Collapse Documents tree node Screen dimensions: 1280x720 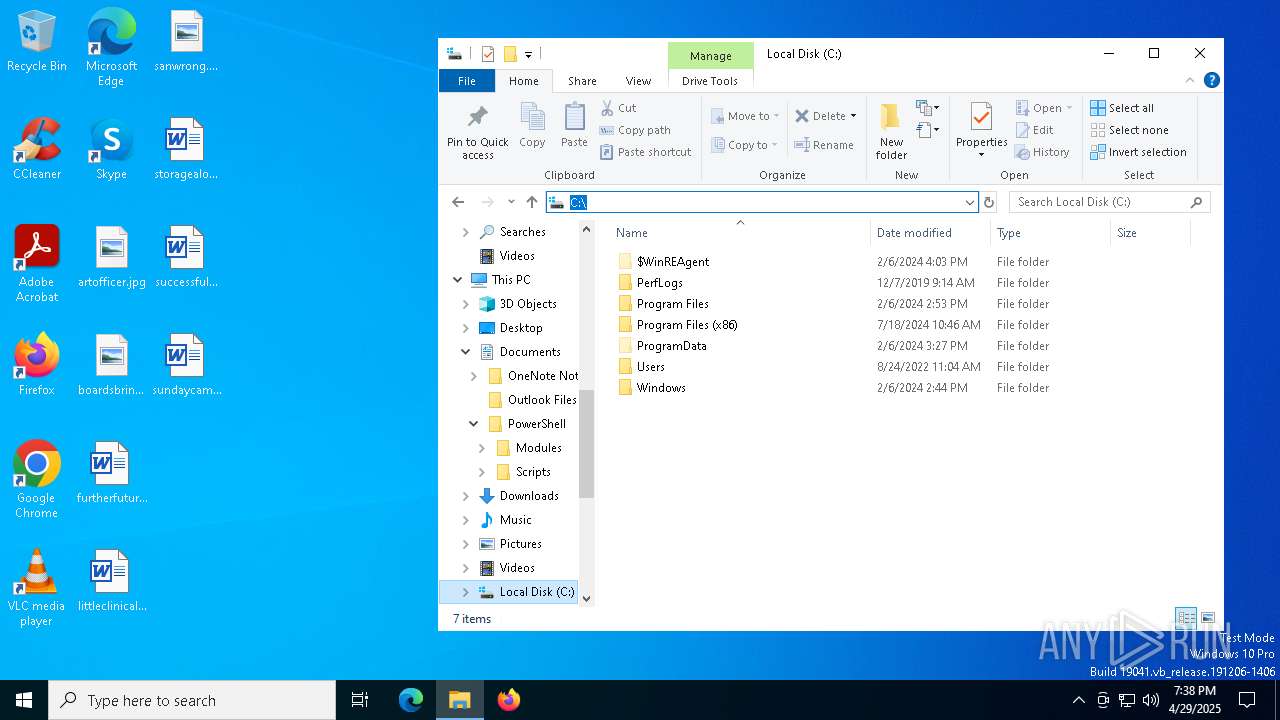point(466,352)
